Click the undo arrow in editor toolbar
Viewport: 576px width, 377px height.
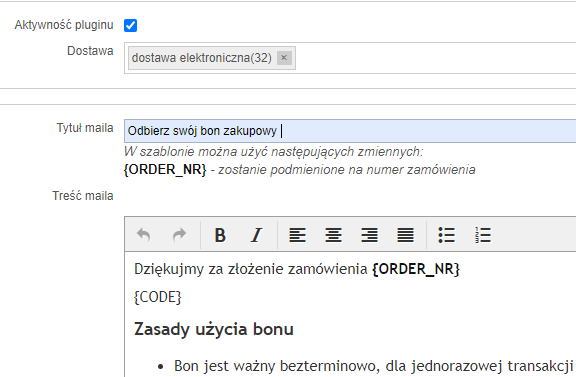pyautogui.click(x=143, y=235)
